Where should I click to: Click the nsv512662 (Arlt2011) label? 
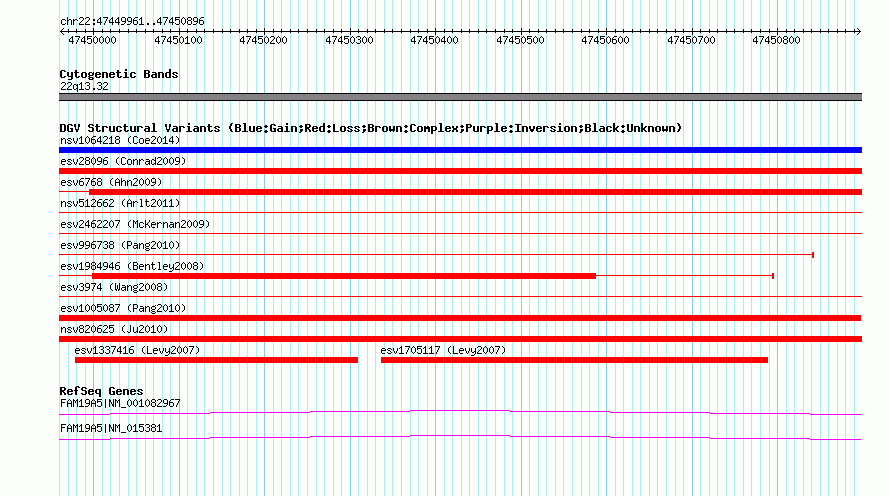[120, 203]
